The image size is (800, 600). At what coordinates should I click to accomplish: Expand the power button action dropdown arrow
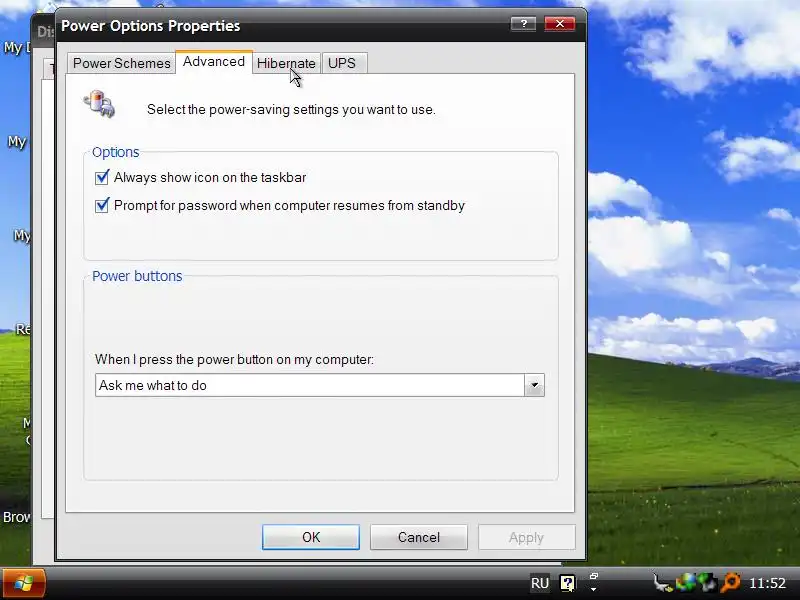pos(534,385)
